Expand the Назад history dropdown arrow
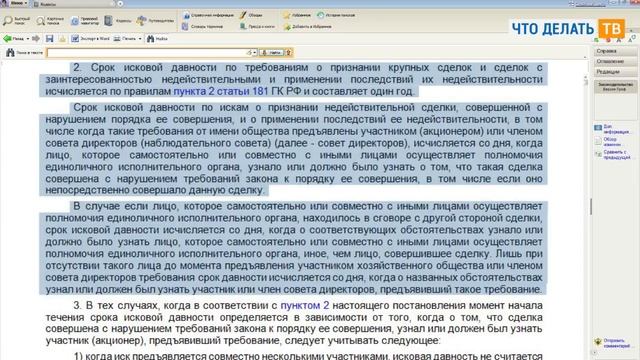The width and height of the screenshot is (640, 360). pyautogui.click(x=28, y=39)
